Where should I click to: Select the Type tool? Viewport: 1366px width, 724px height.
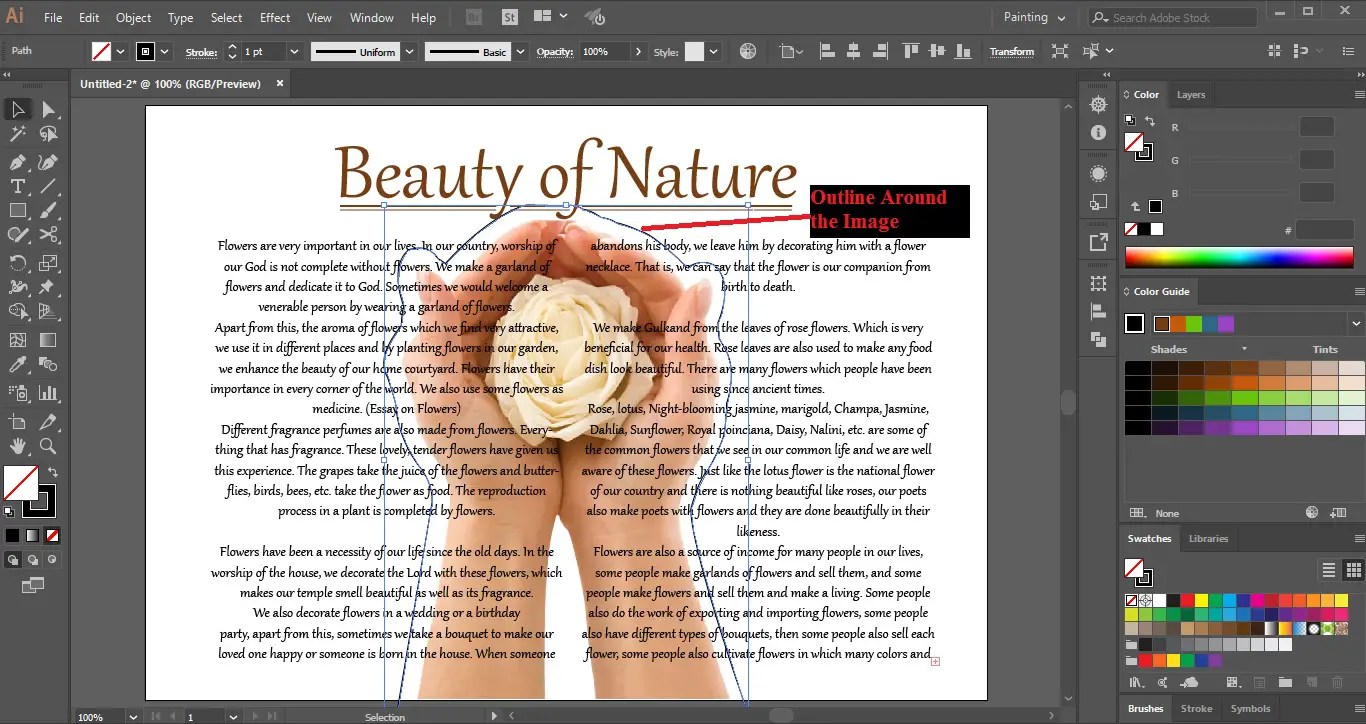pyautogui.click(x=17, y=186)
